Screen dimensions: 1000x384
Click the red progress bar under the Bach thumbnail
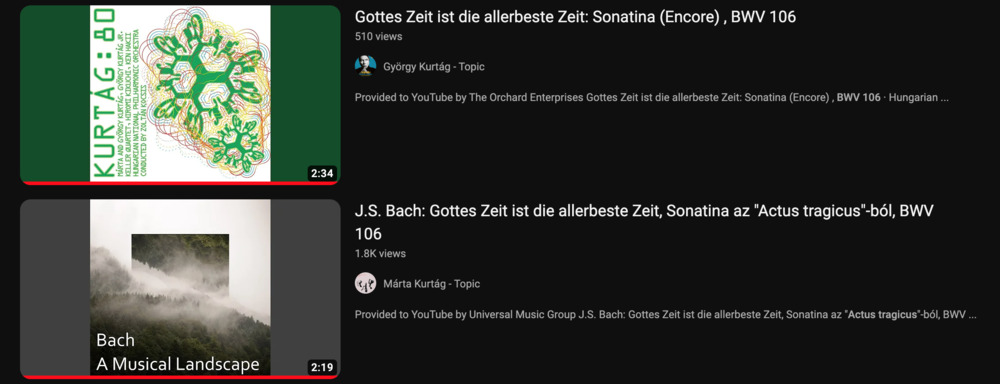click(180, 377)
